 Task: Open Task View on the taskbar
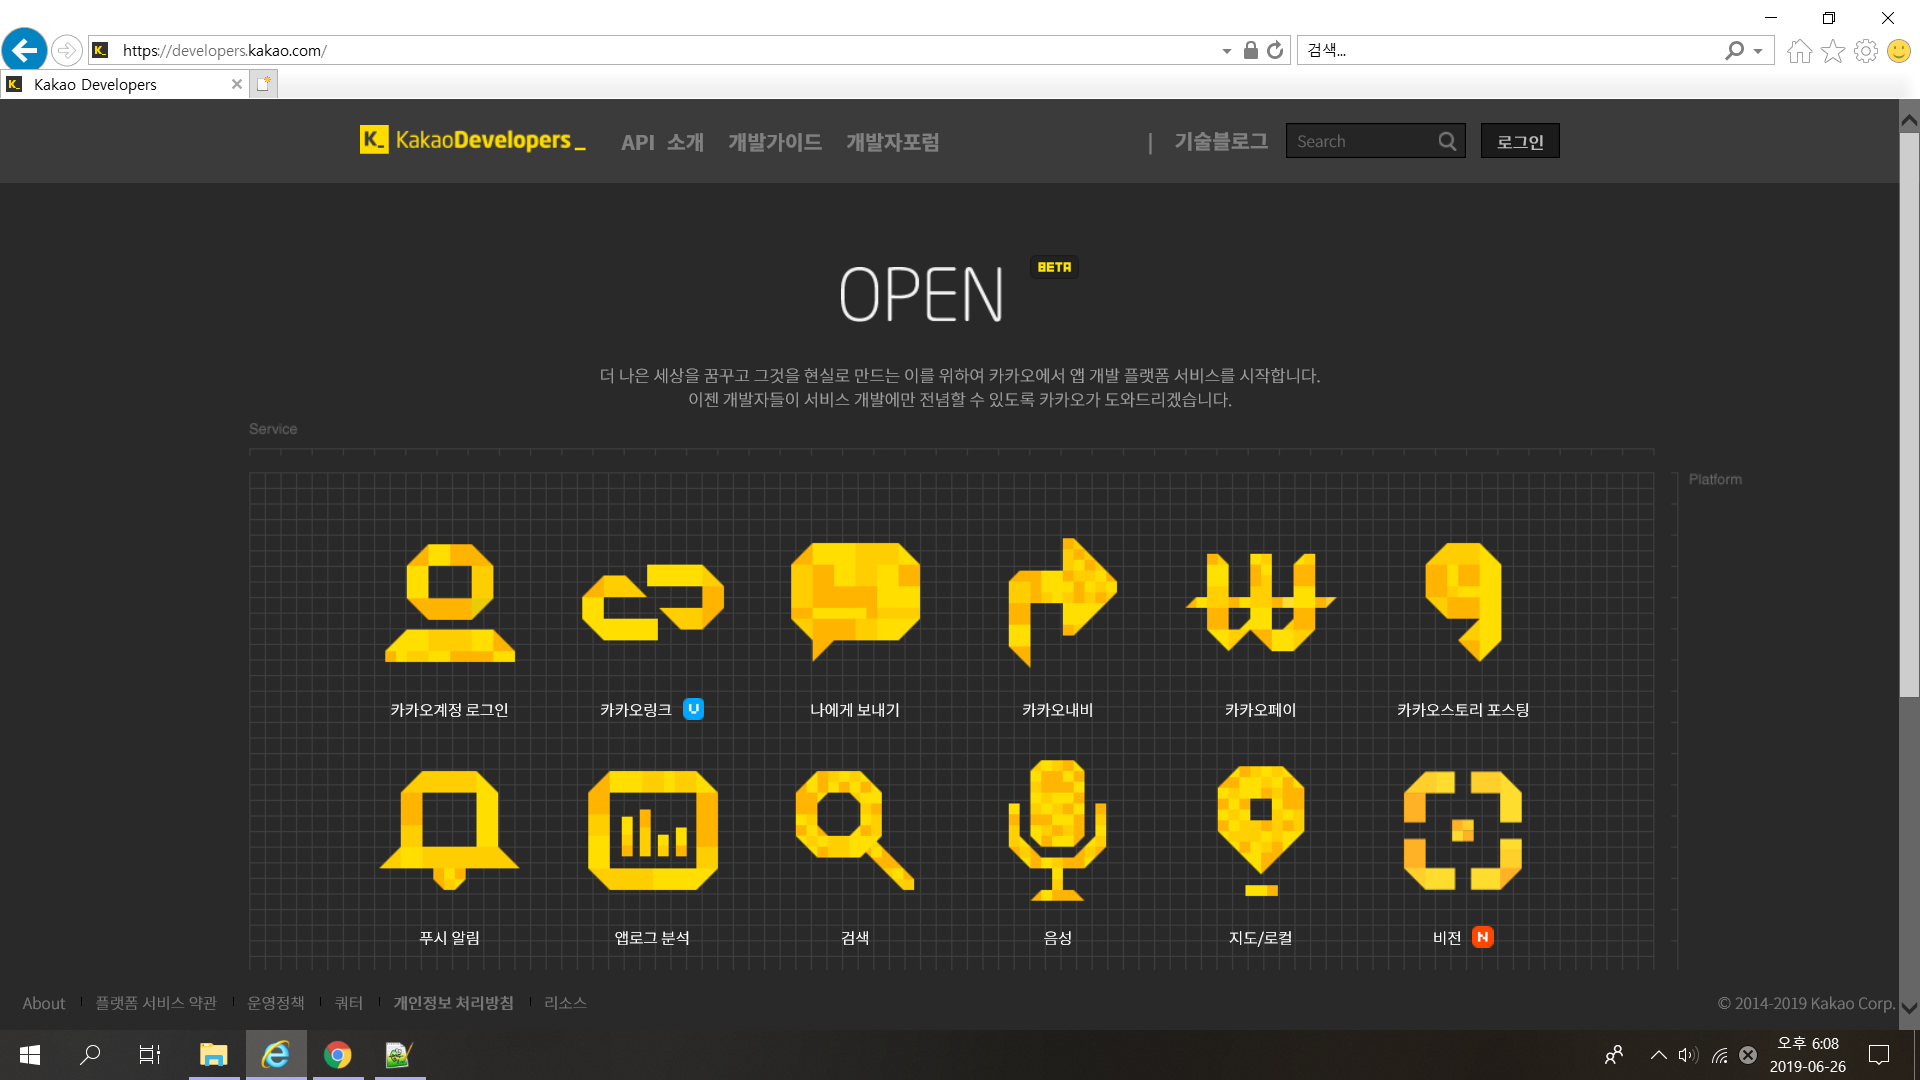point(150,1055)
